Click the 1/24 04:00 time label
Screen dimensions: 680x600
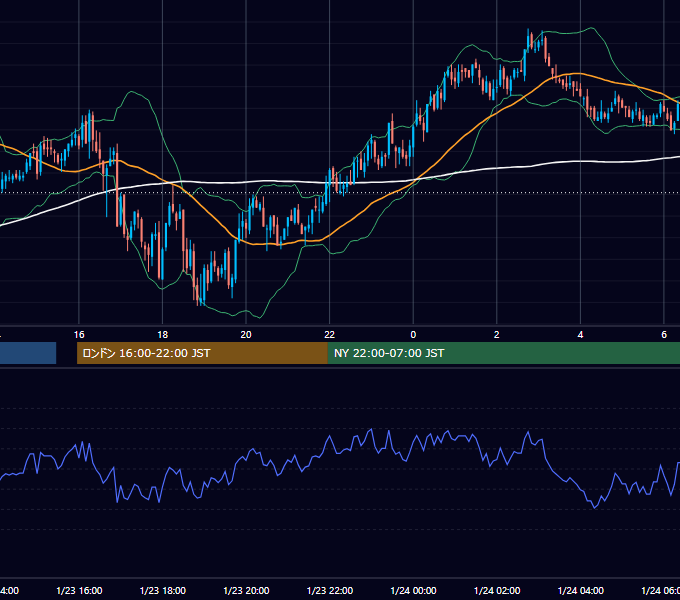click(x=581, y=590)
